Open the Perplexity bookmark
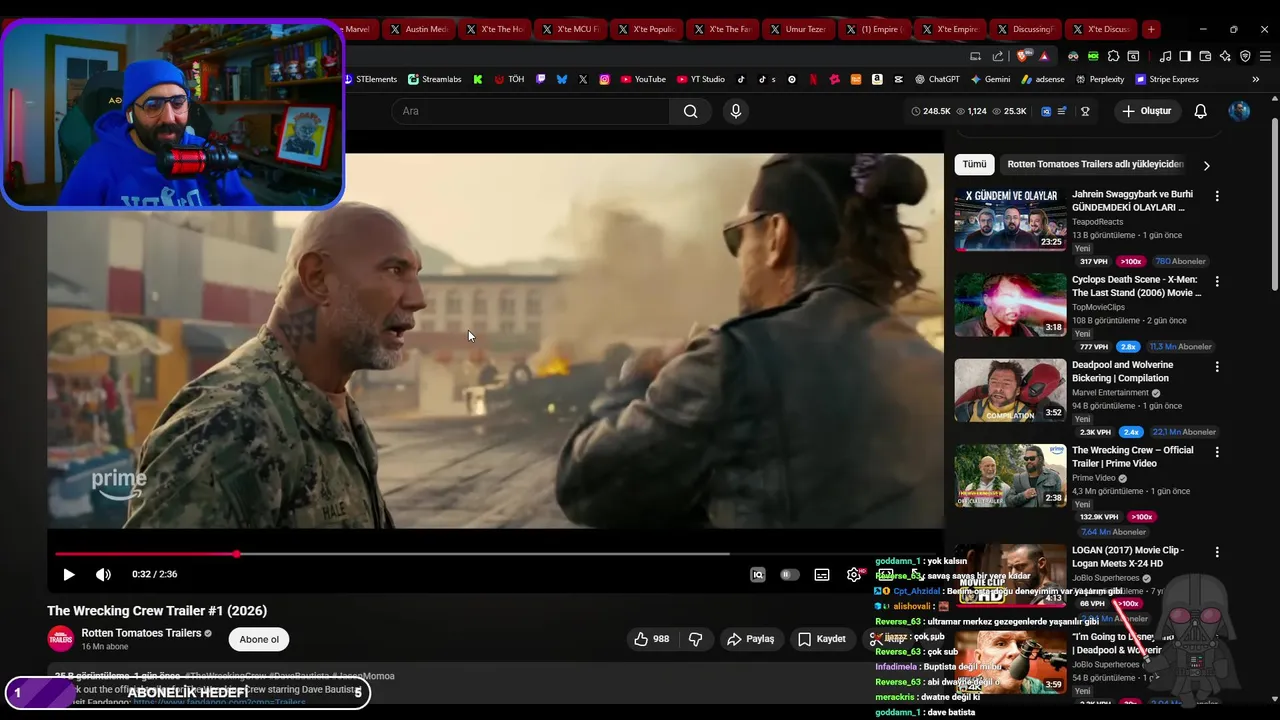1280x720 pixels. 1100,79
